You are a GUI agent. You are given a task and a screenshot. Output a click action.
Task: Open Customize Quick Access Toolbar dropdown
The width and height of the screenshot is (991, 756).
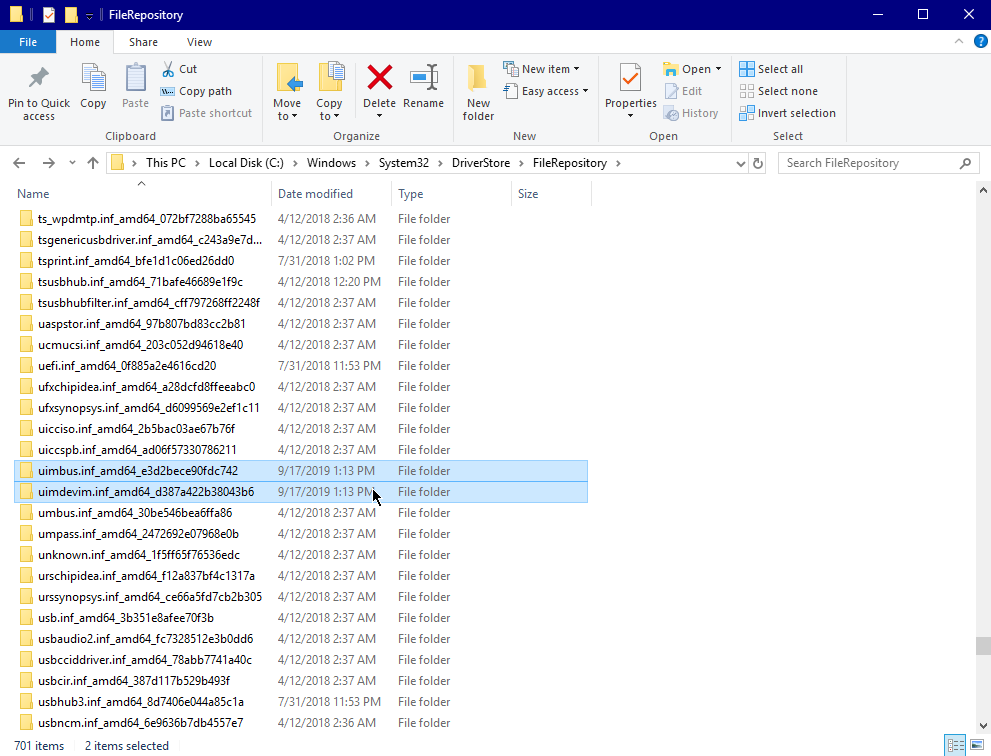[89, 16]
